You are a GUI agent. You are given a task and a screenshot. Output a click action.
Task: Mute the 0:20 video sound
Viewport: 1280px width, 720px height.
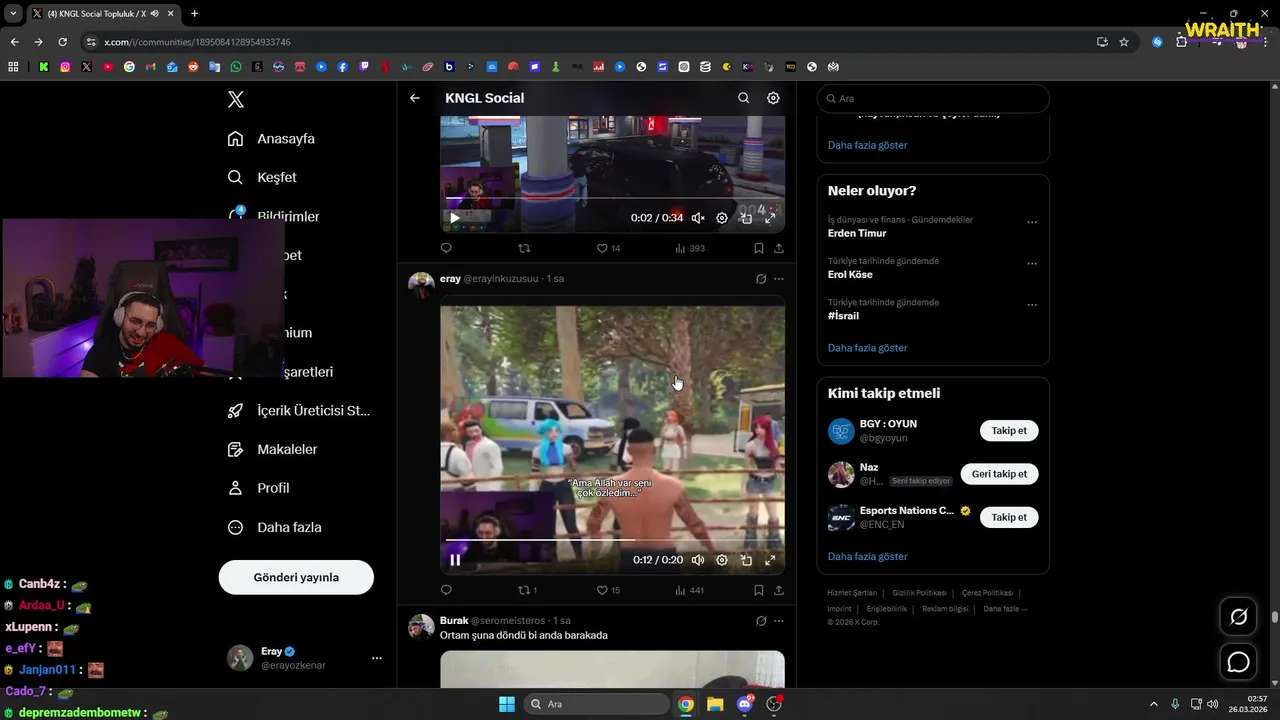point(698,560)
